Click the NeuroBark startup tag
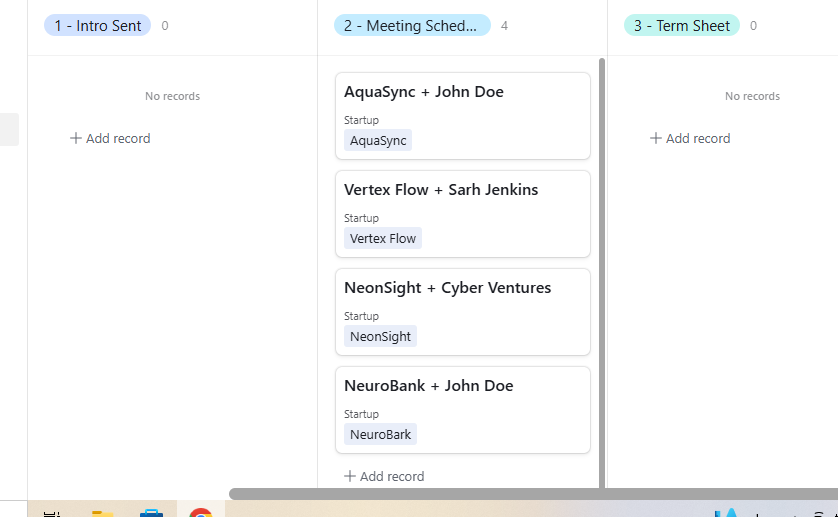Image resolution: width=838 pixels, height=517 pixels. [380, 435]
